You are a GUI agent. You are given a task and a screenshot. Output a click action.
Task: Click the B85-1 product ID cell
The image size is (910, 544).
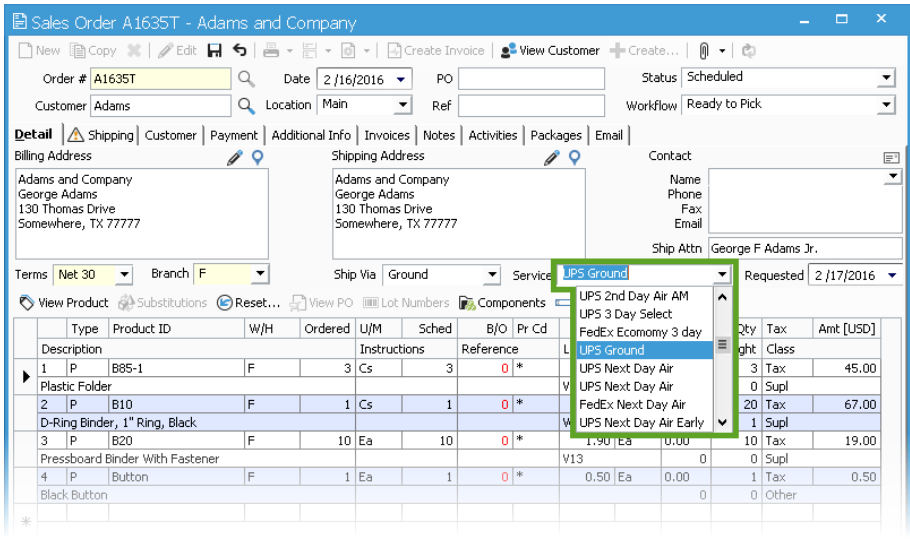pos(176,368)
